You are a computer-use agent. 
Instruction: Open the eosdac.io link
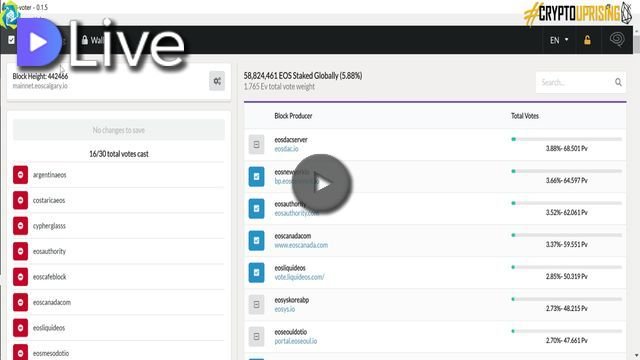[286, 149]
